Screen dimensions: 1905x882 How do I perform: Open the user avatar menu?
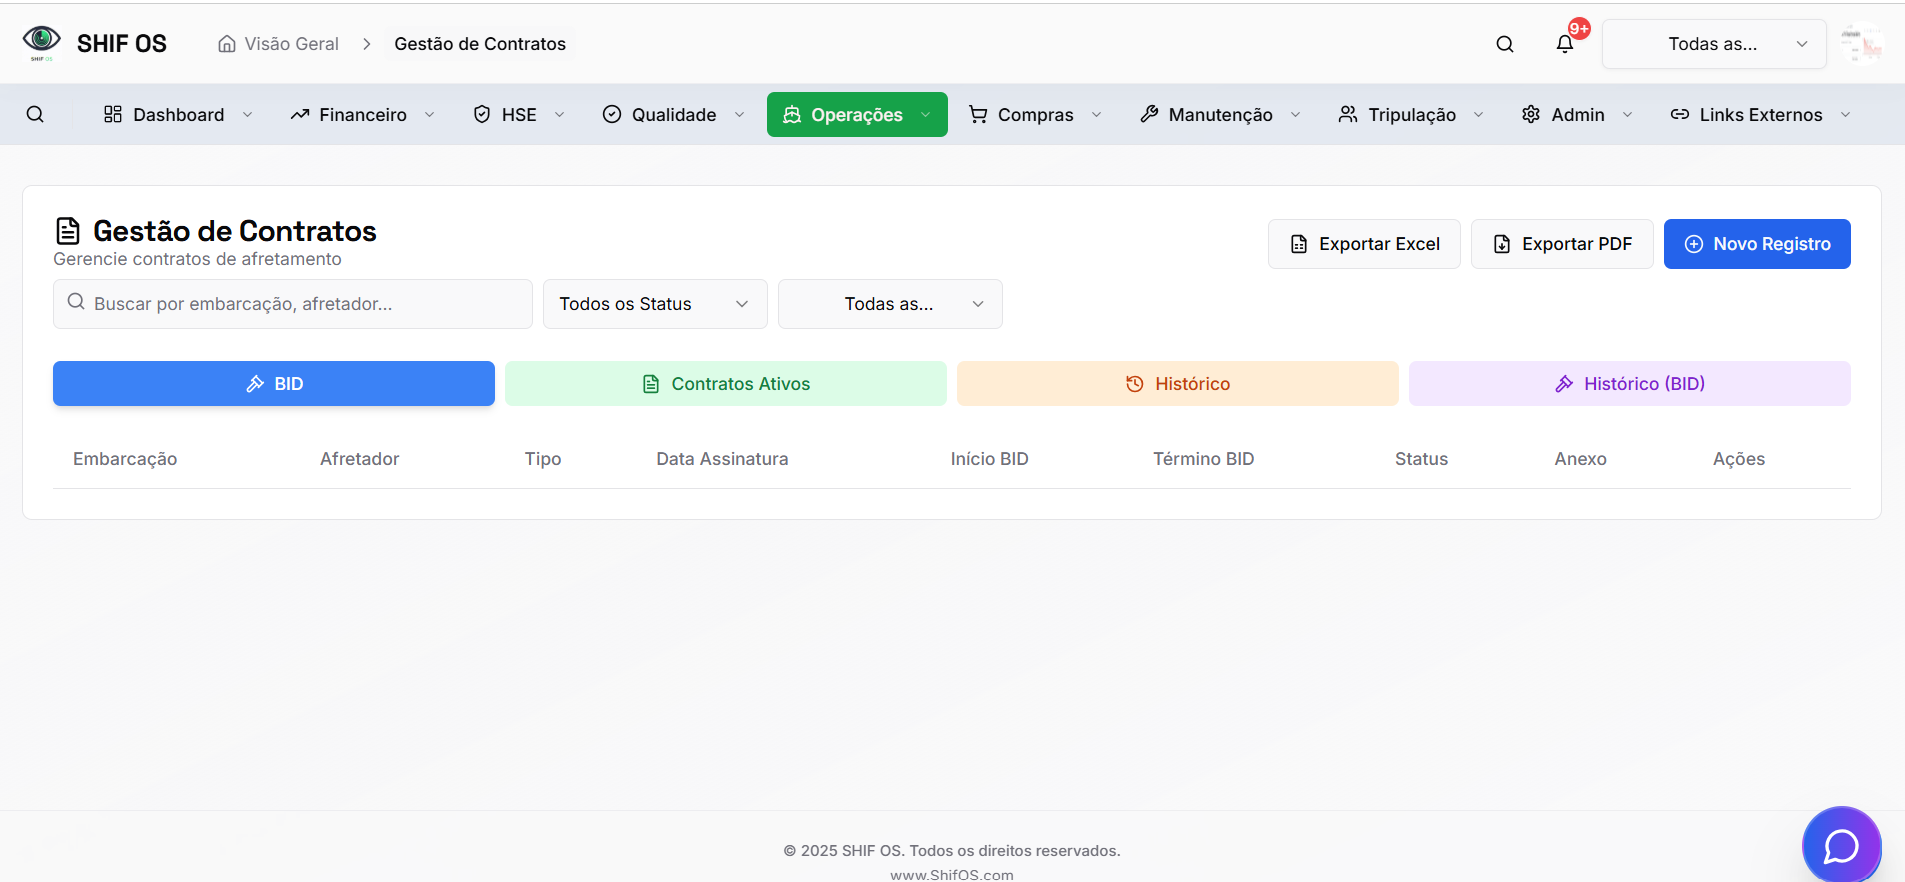click(x=1861, y=44)
